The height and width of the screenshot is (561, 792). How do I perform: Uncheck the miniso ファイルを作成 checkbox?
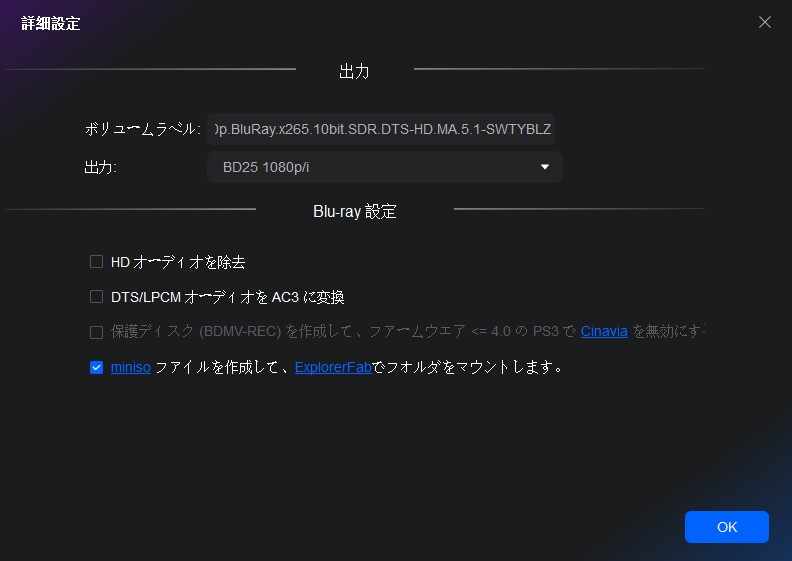pos(96,368)
